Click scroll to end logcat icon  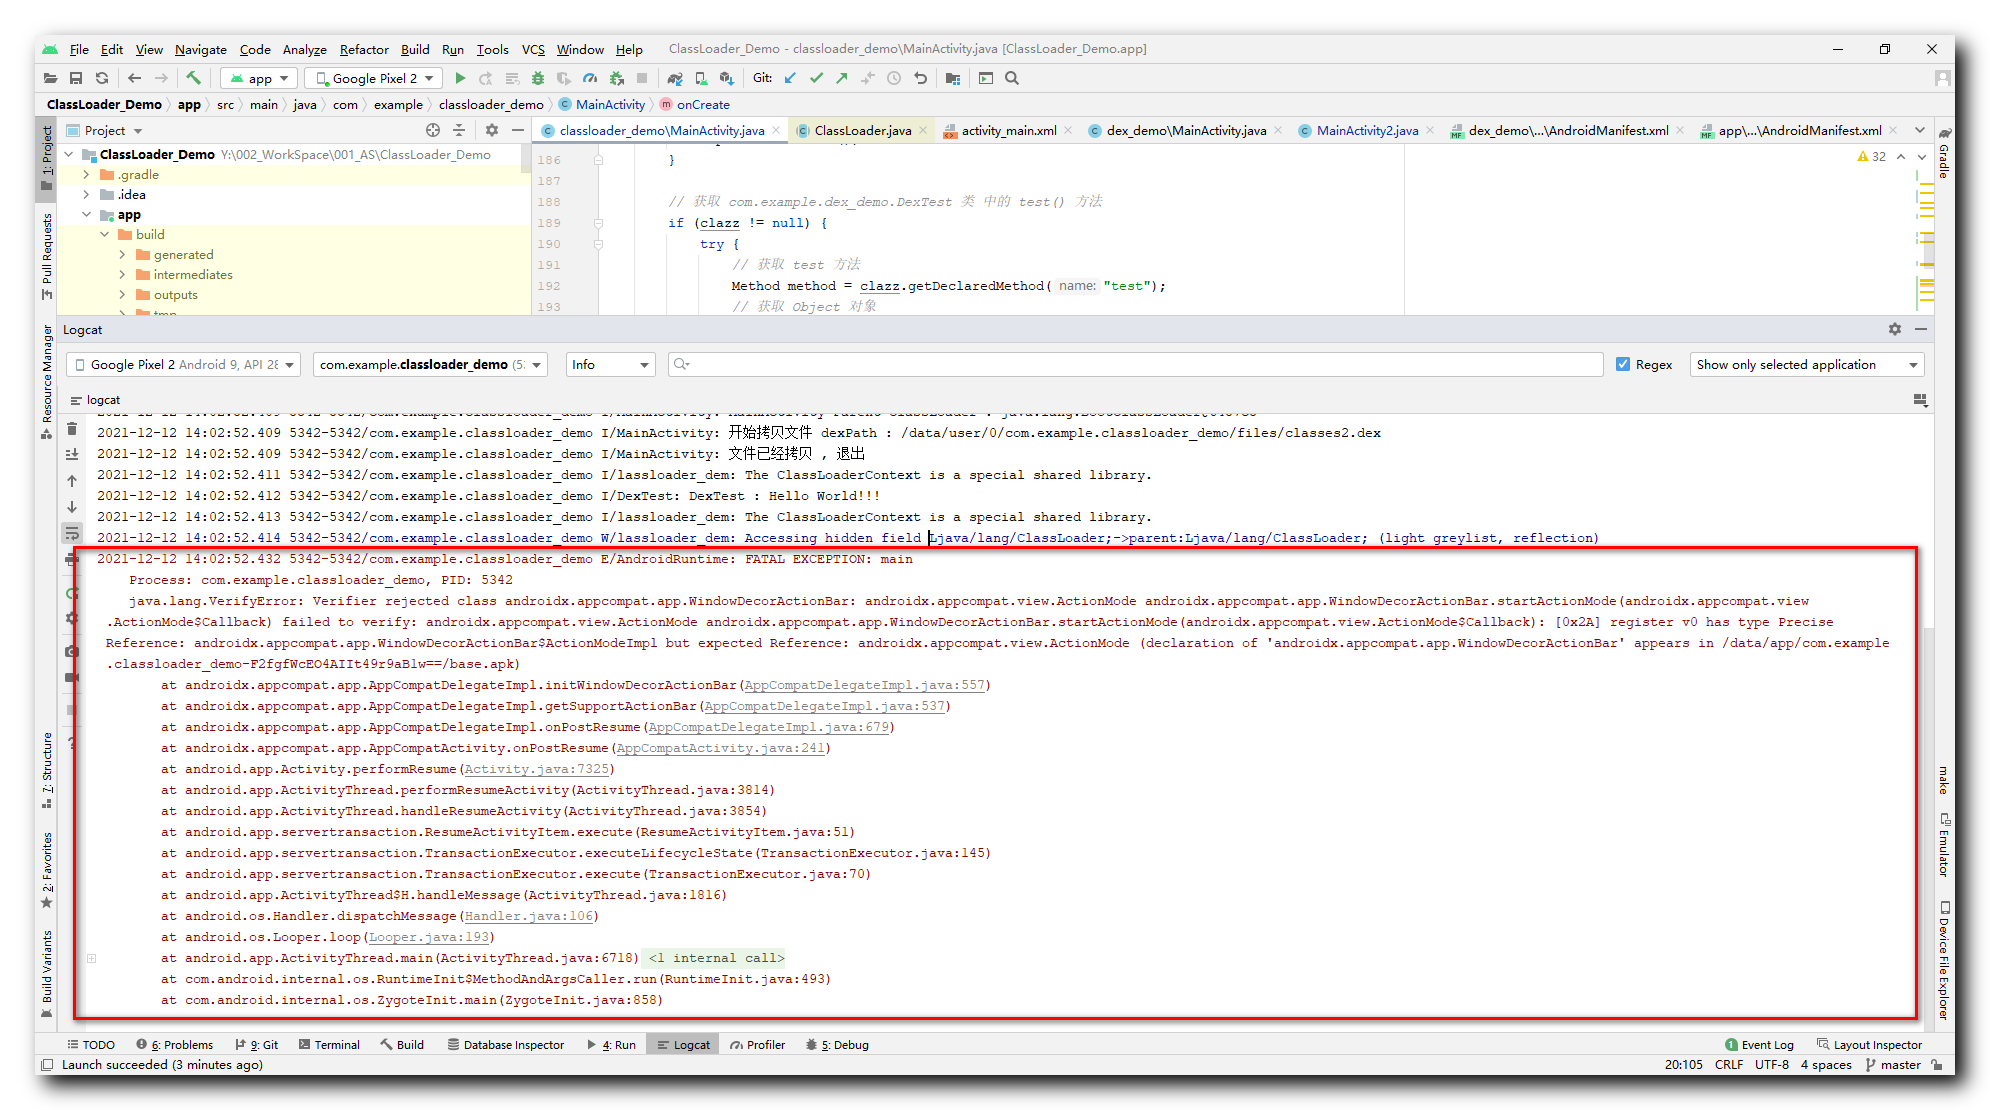(x=72, y=455)
